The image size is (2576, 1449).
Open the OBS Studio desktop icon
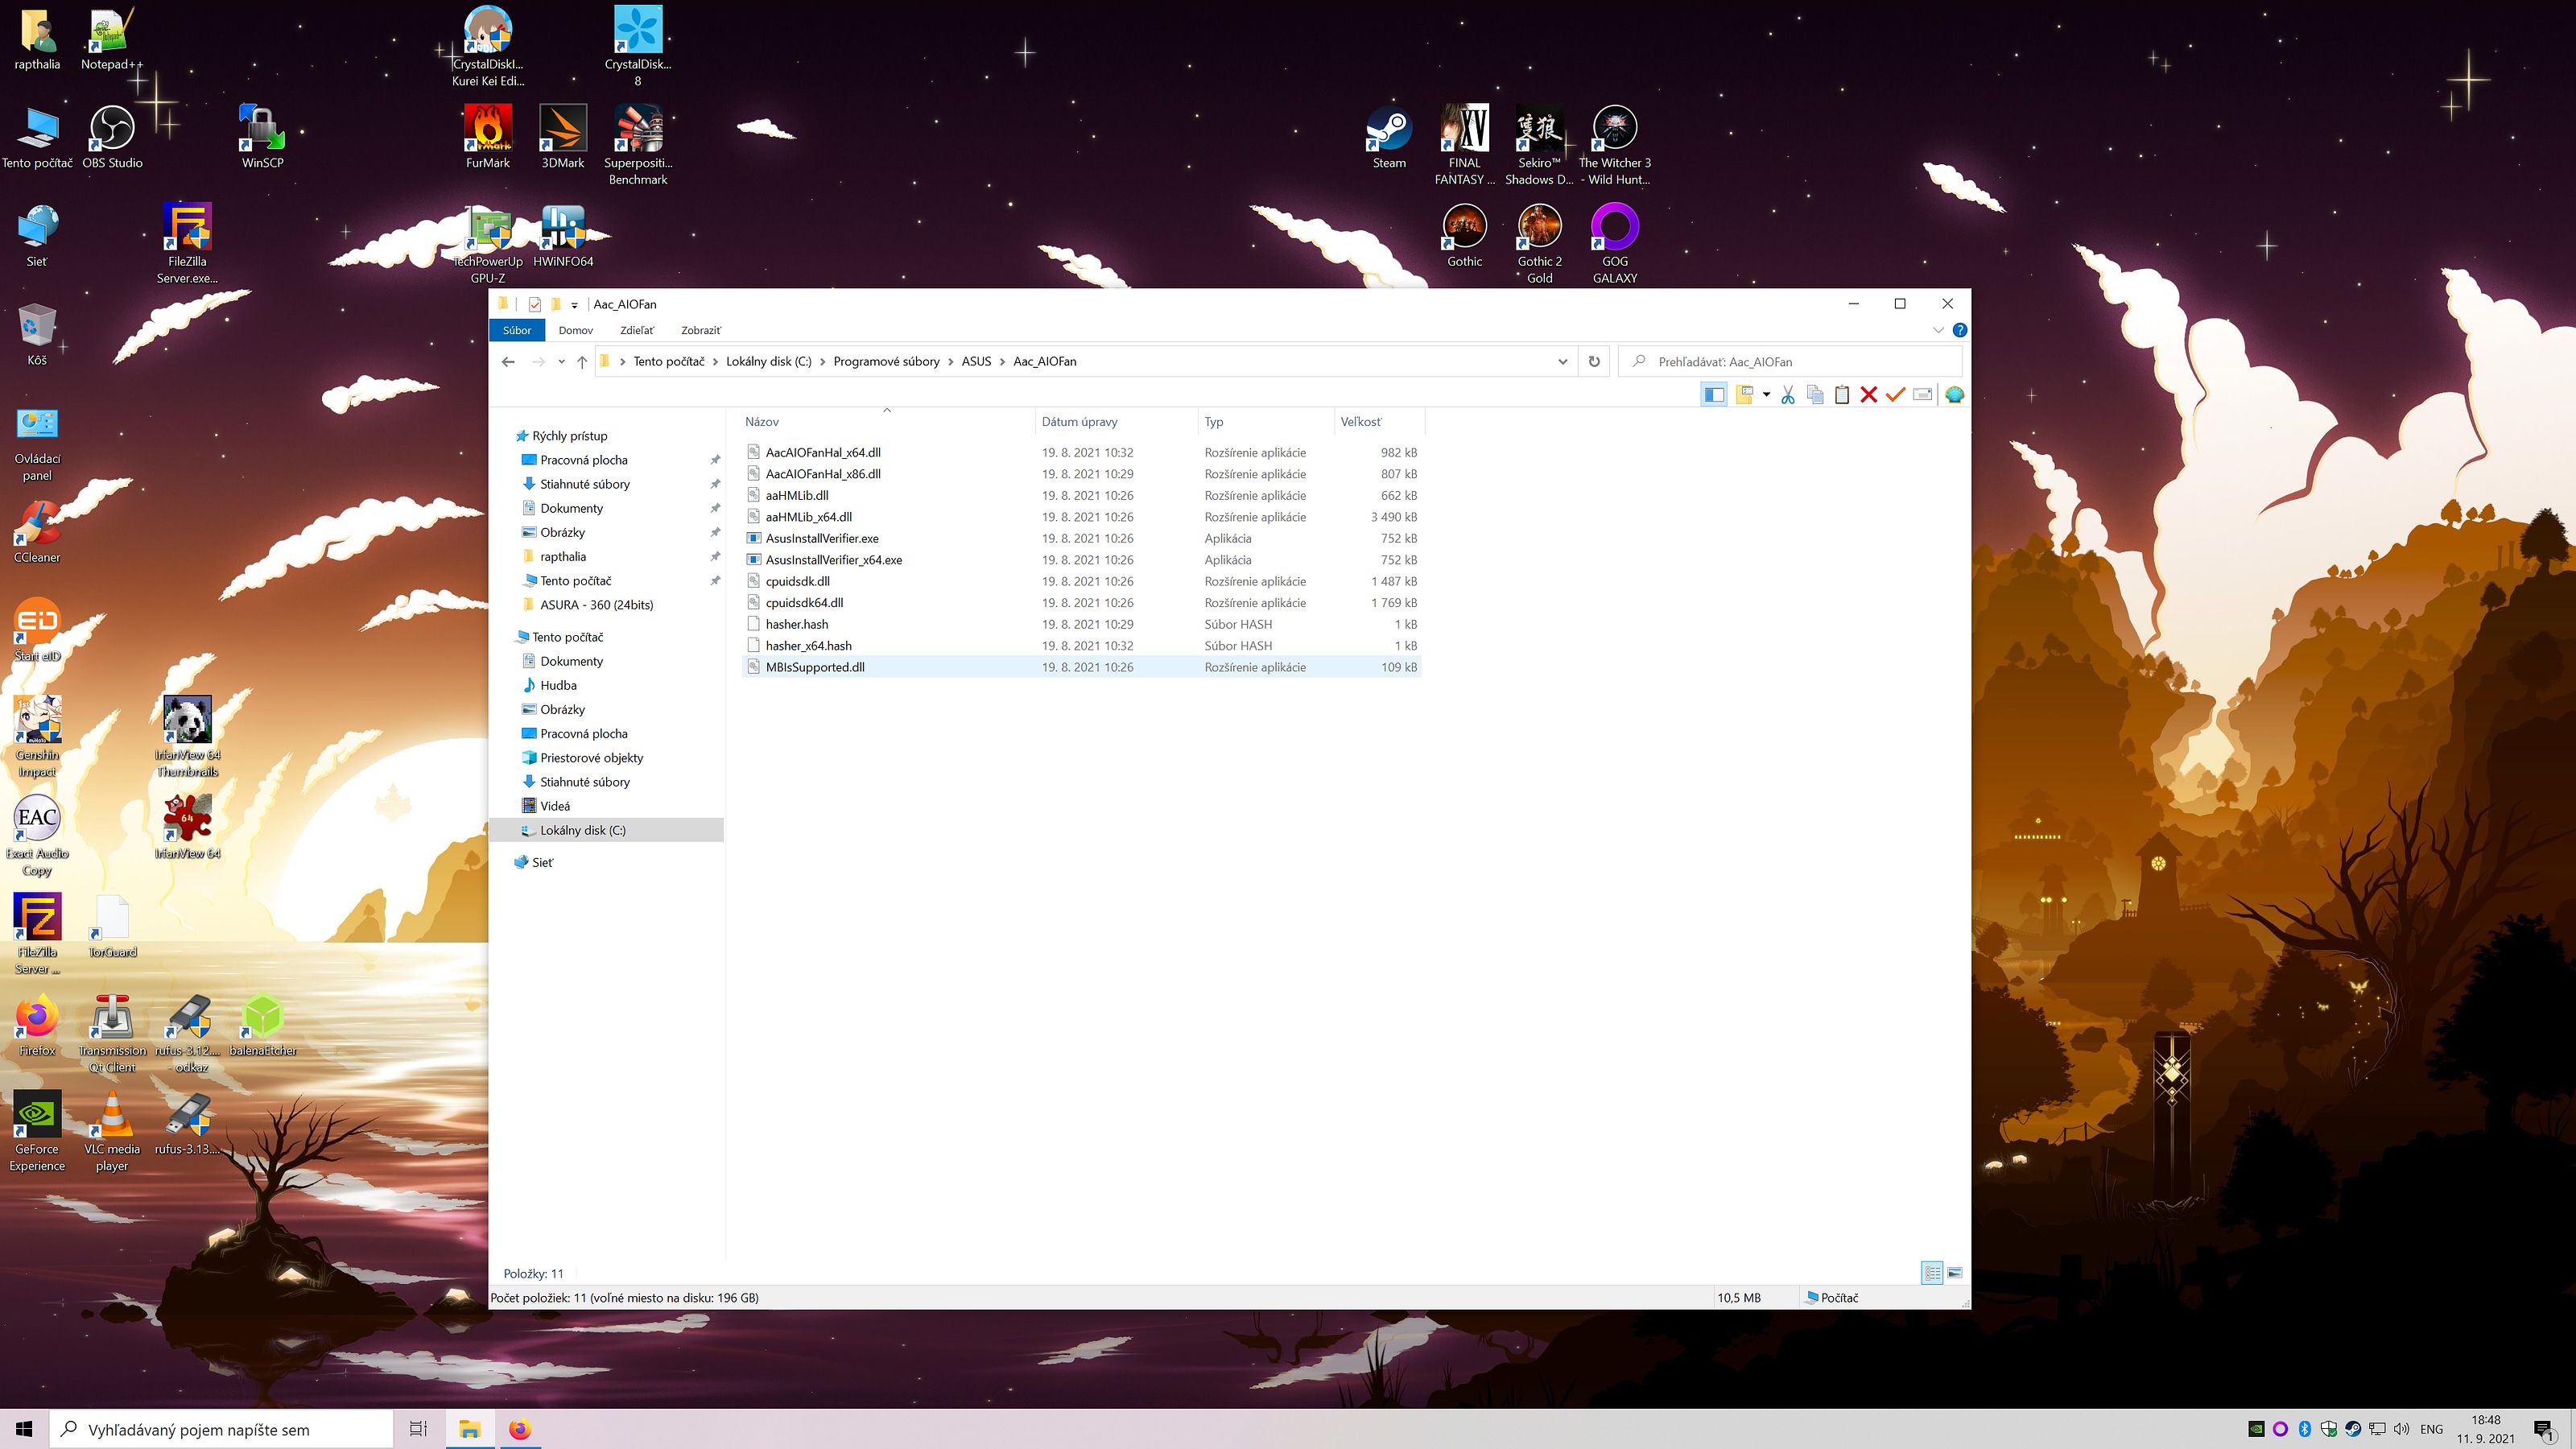[112, 138]
